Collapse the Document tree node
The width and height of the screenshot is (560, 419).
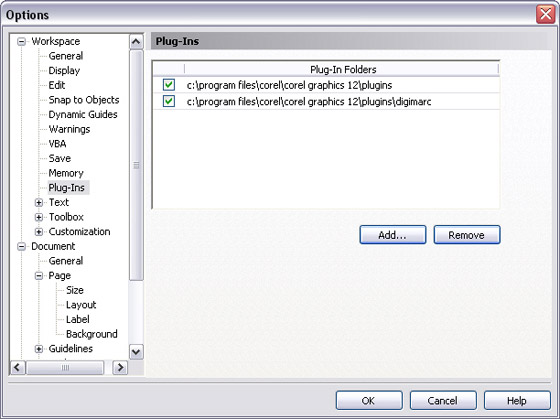click(x=21, y=246)
